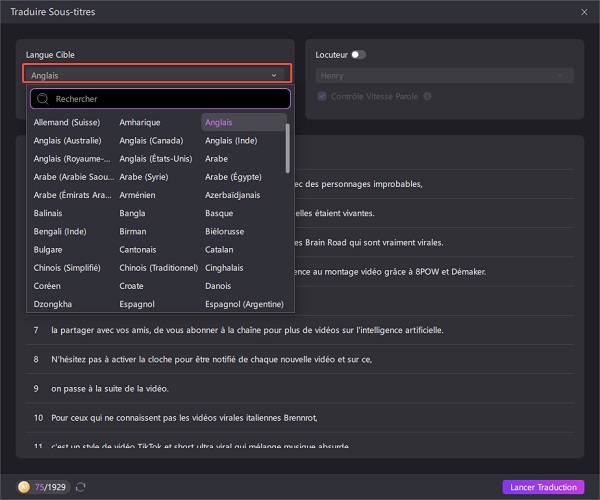Enable the Contrôle Vitesse Parole checkbox
Image resolution: width=600 pixels, height=500 pixels.
point(321,96)
